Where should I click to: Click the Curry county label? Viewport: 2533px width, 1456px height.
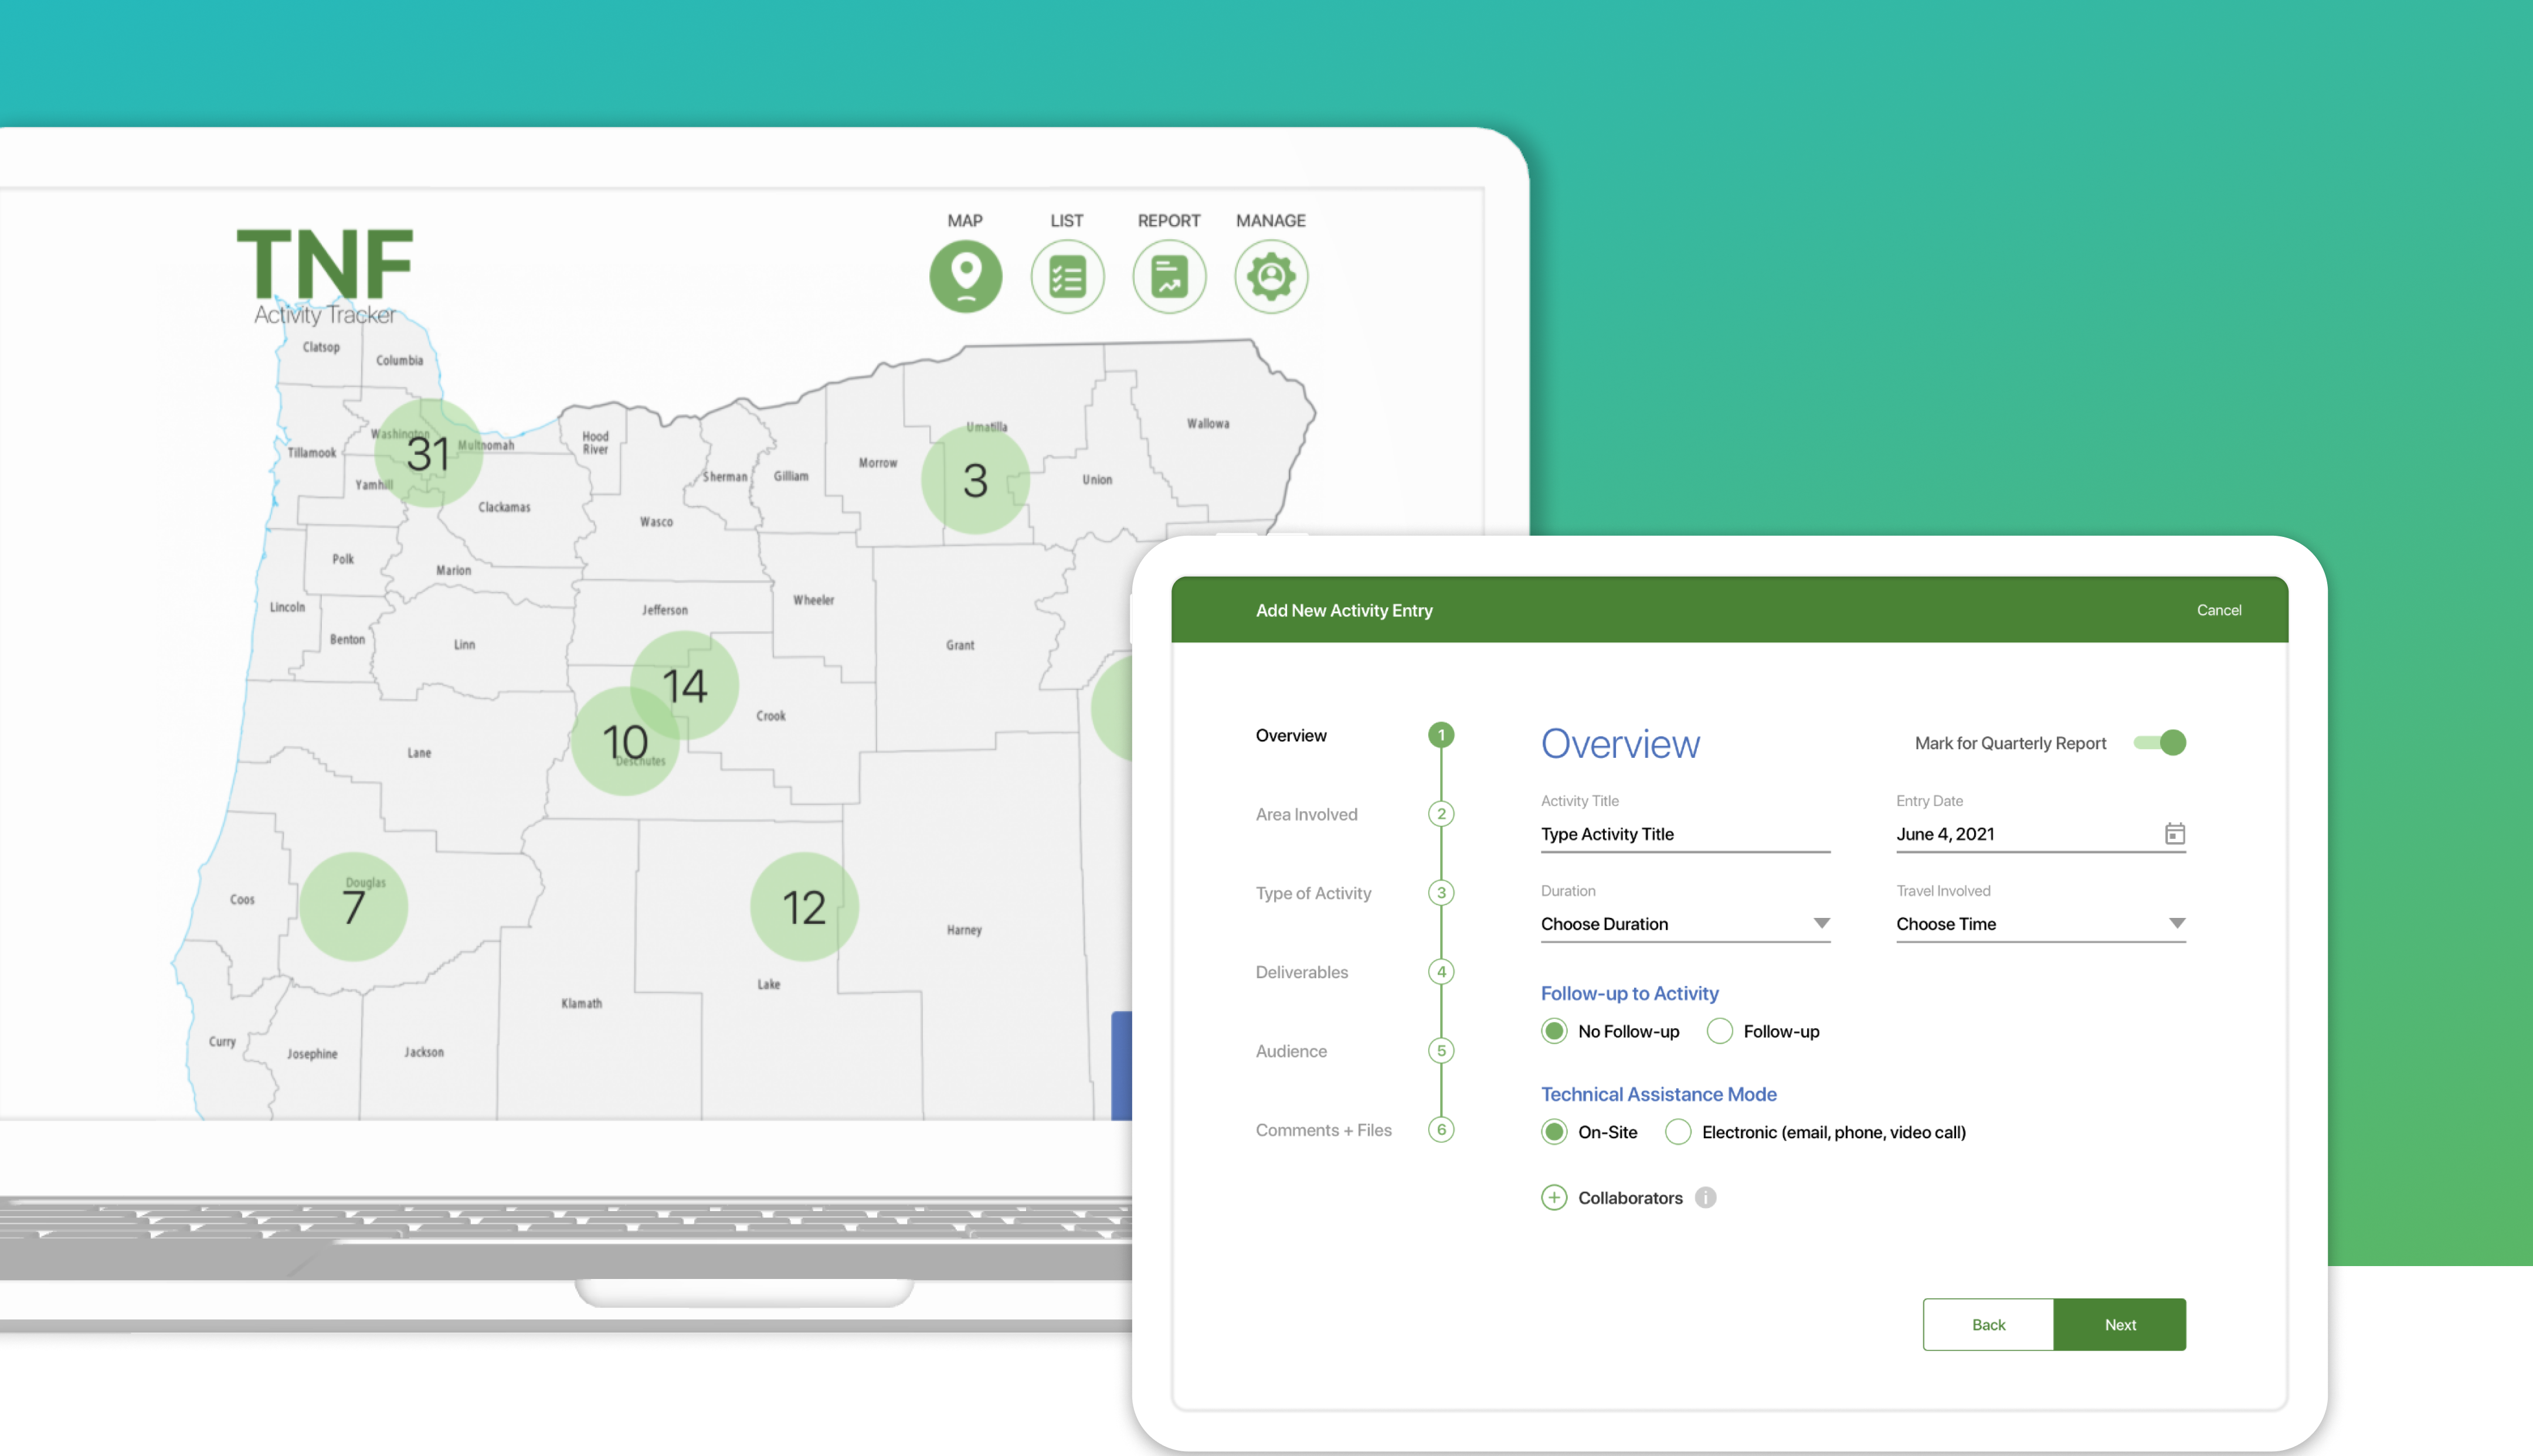pos(222,1041)
